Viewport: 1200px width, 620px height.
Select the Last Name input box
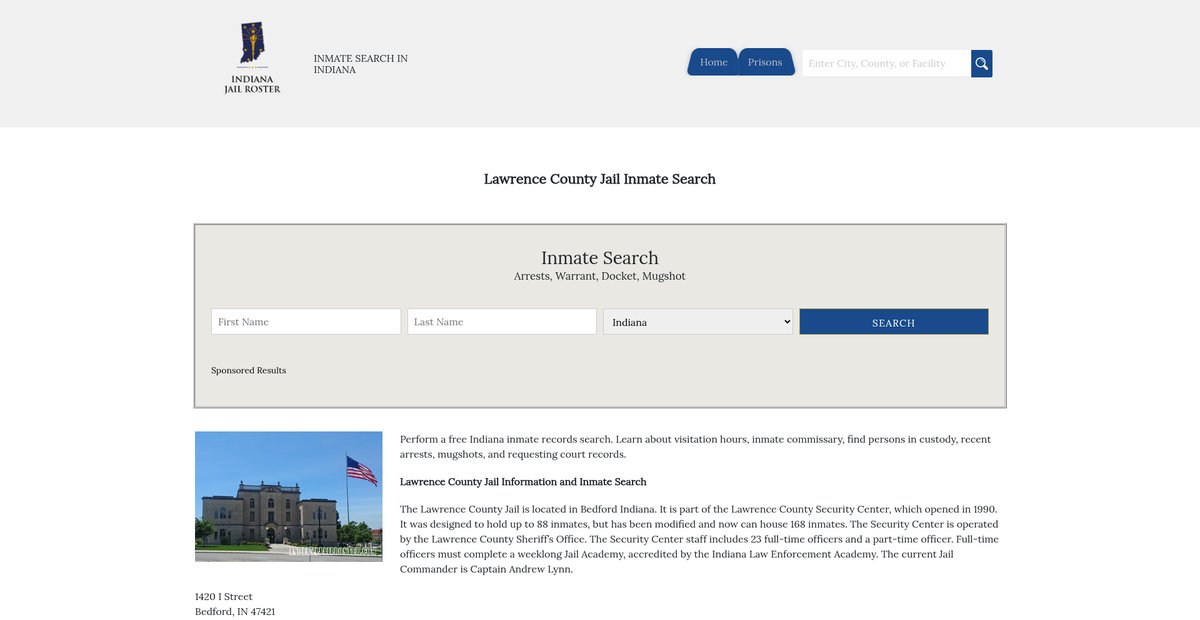[502, 322]
